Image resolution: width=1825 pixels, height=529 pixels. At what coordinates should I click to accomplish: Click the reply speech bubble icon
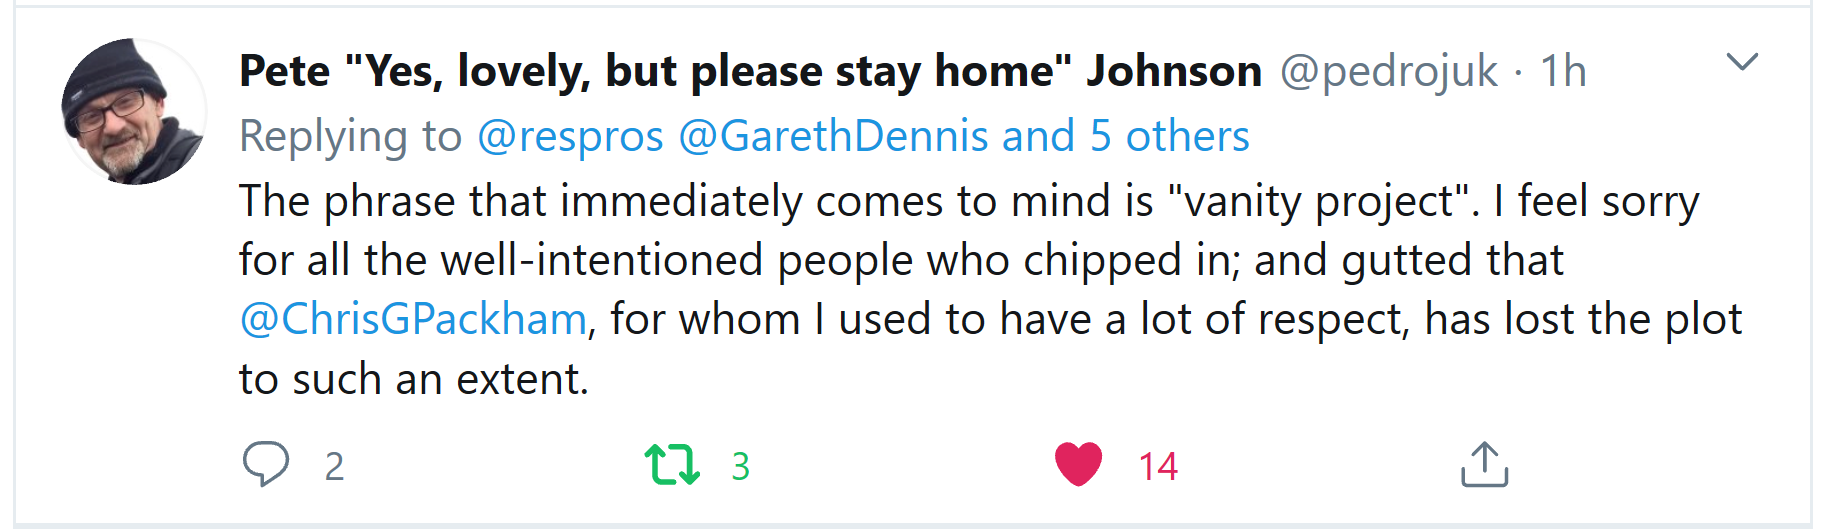(265, 464)
